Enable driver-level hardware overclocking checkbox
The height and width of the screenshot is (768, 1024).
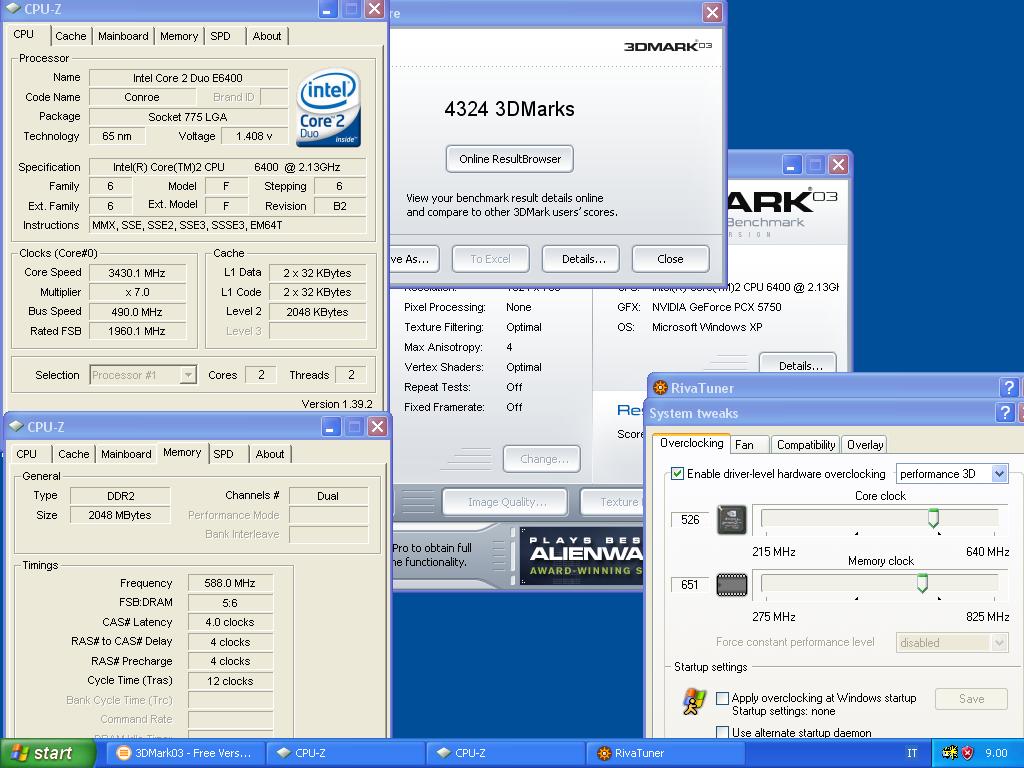[677, 473]
